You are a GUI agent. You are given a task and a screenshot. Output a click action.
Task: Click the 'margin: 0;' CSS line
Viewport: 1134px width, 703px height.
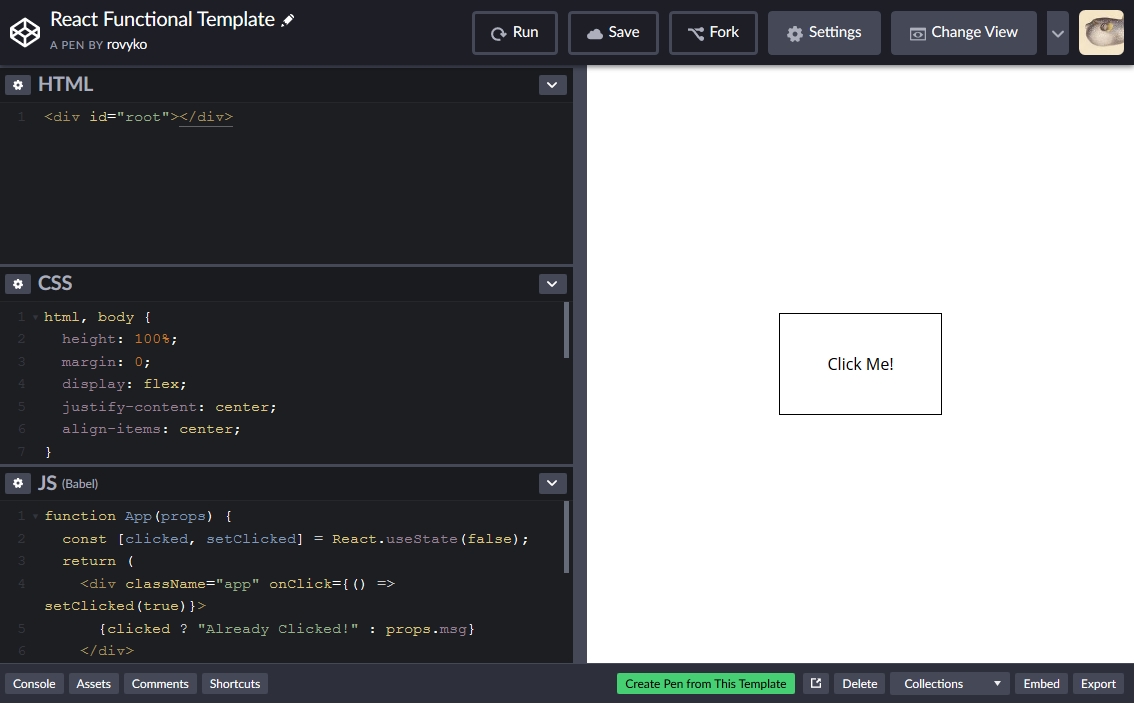coord(106,362)
